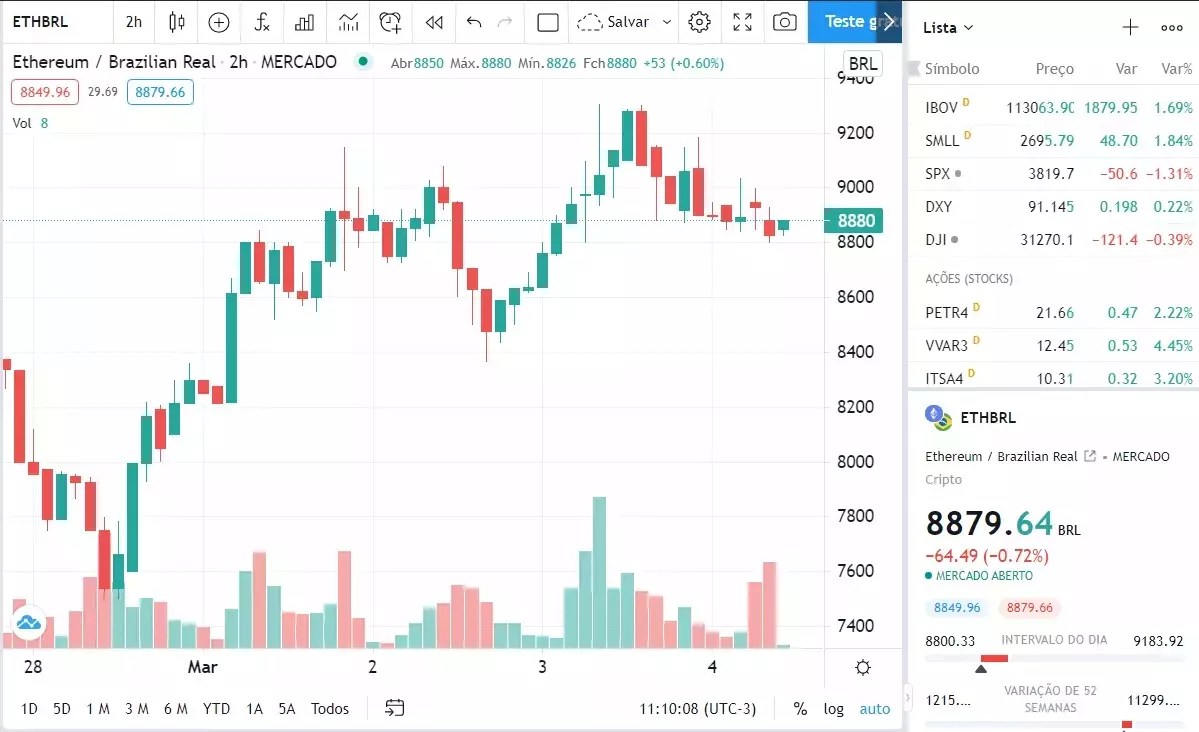This screenshot has height=732, width=1199.
Task: Redo the last chart action
Action: [x=505, y=22]
